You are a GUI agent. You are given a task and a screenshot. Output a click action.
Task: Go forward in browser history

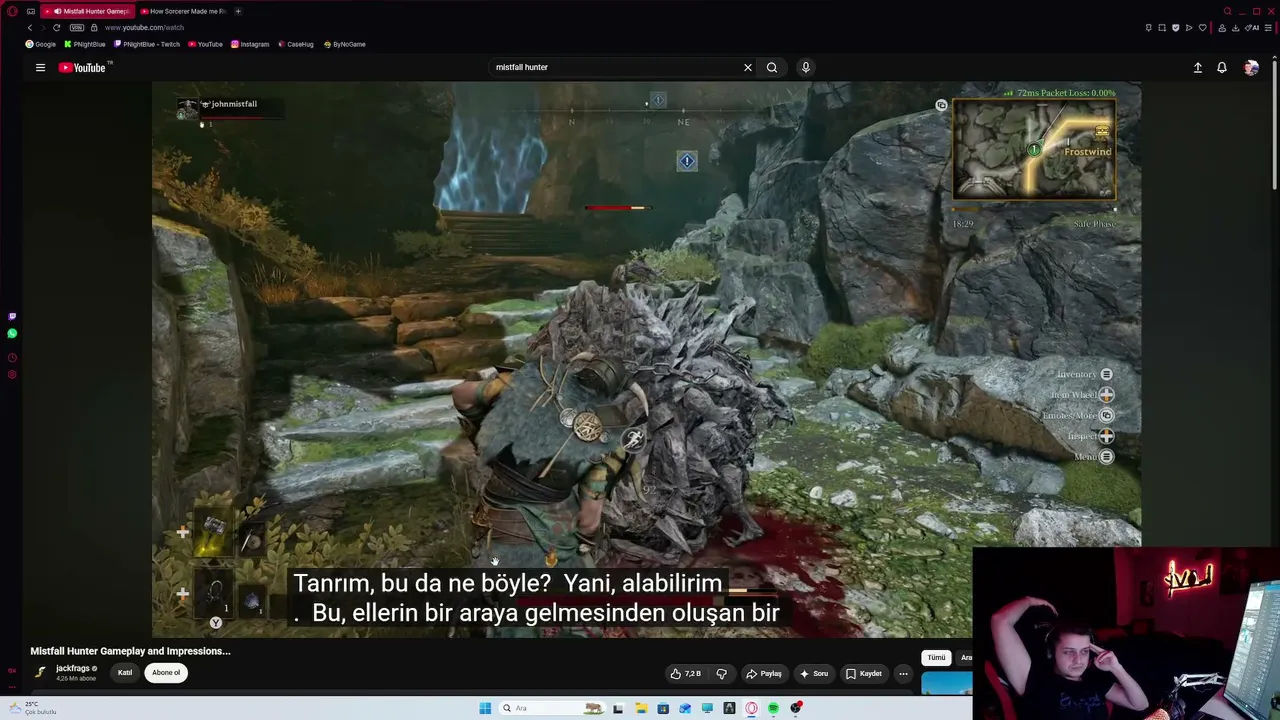[42, 27]
